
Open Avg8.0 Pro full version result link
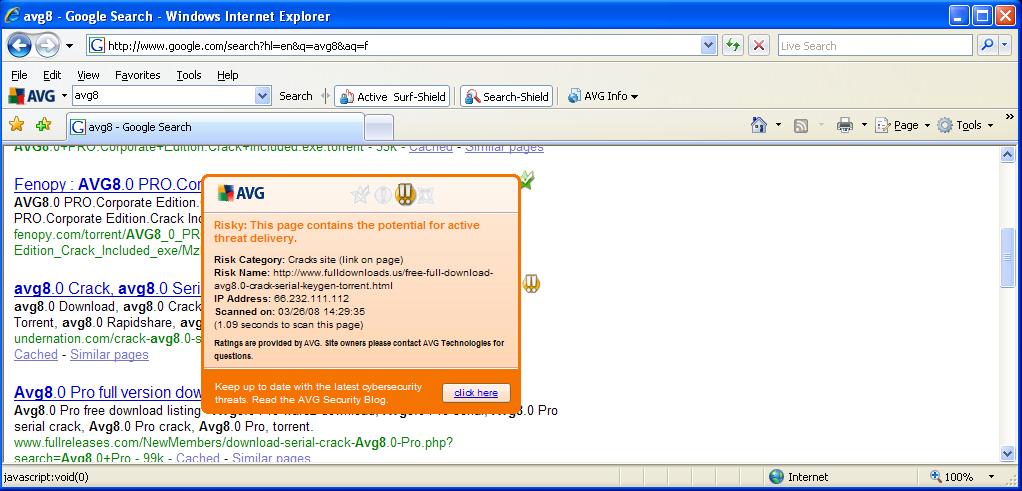(x=108, y=393)
